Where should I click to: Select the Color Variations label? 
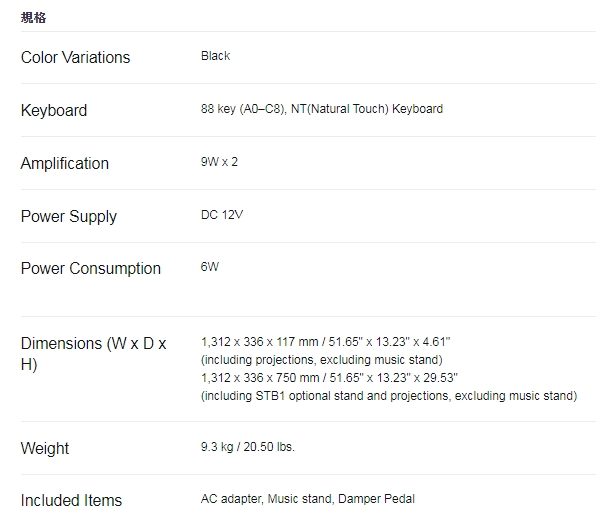pos(75,57)
